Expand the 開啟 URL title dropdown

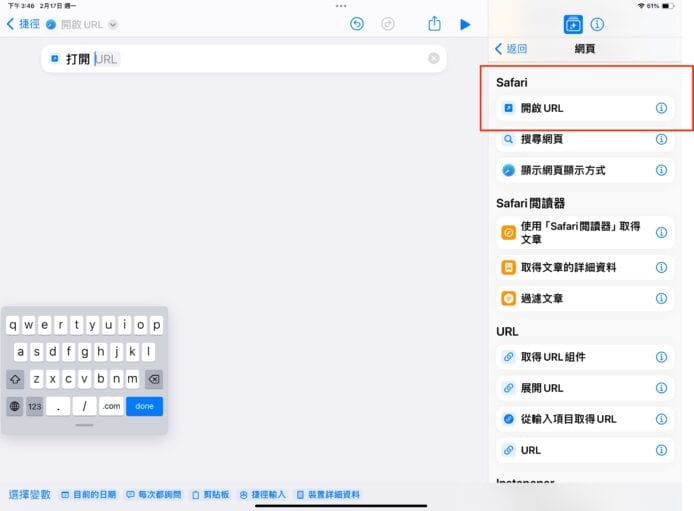pos(113,24)
